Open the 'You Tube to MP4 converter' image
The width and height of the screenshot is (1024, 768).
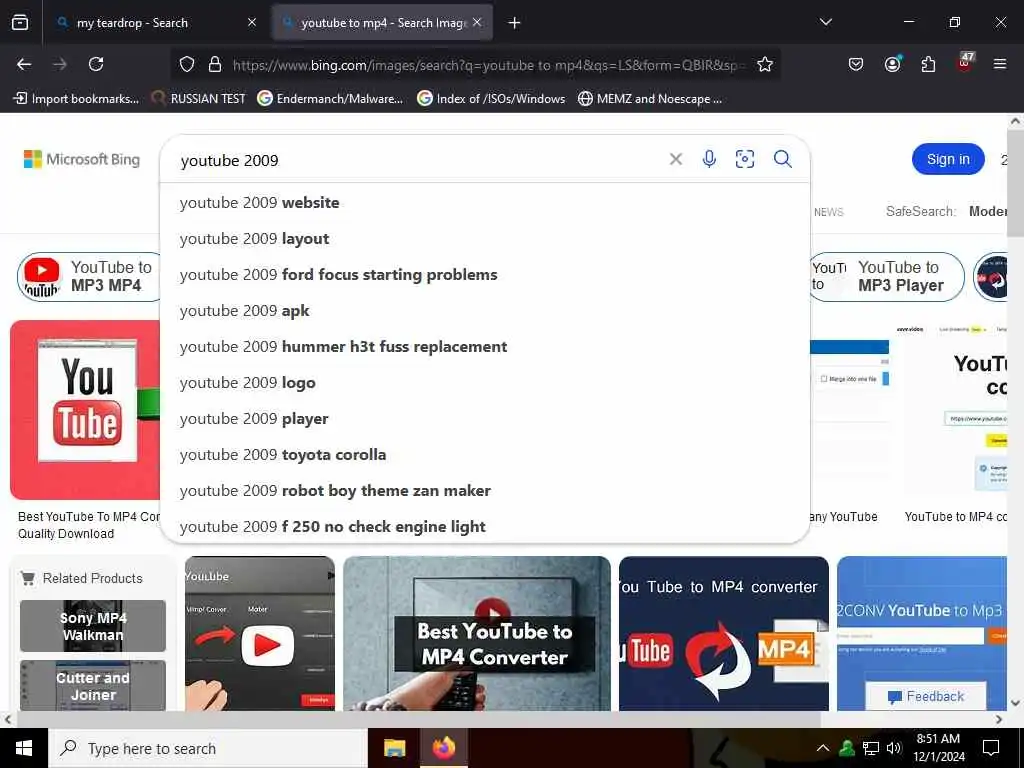click(724, 633)
